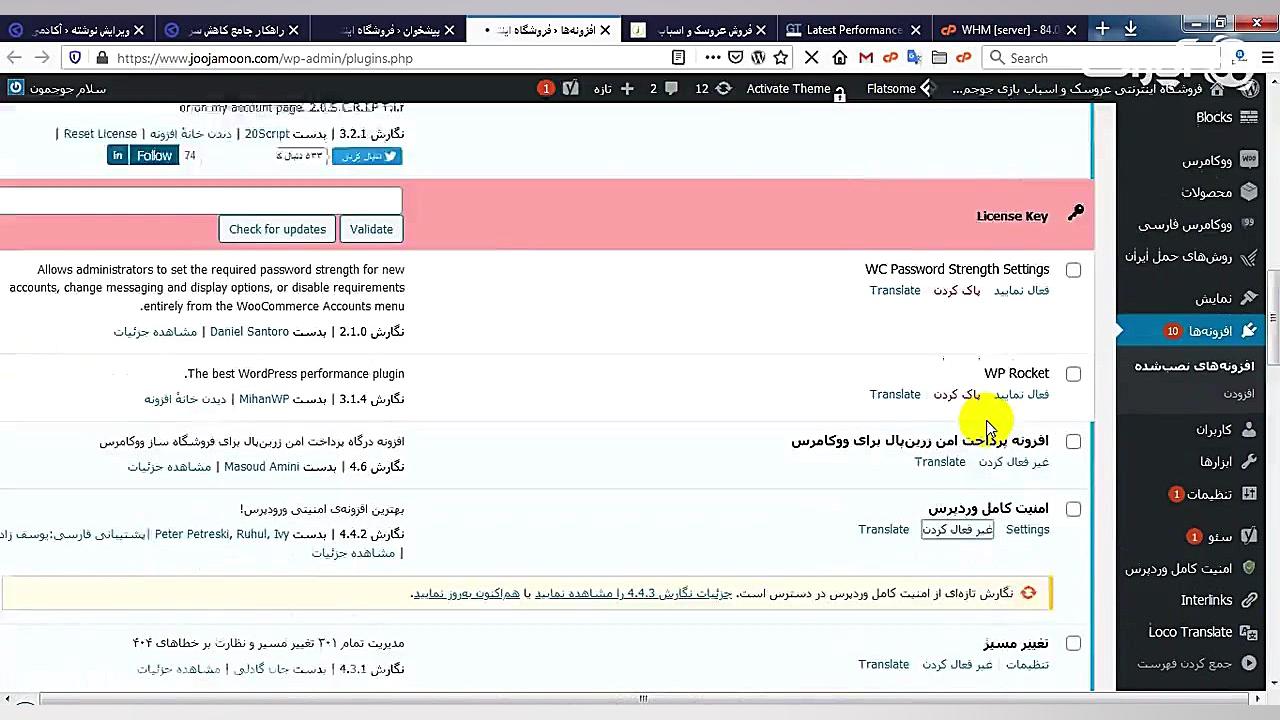Click the Check for updates button
Viewport: 1280px width, 720px height.
tap(277, 229)
